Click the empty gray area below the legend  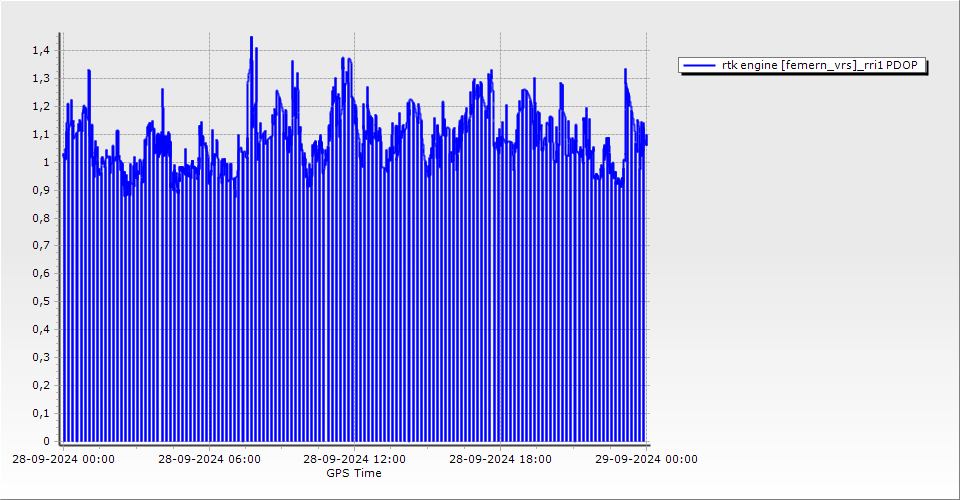coord(800,250)
